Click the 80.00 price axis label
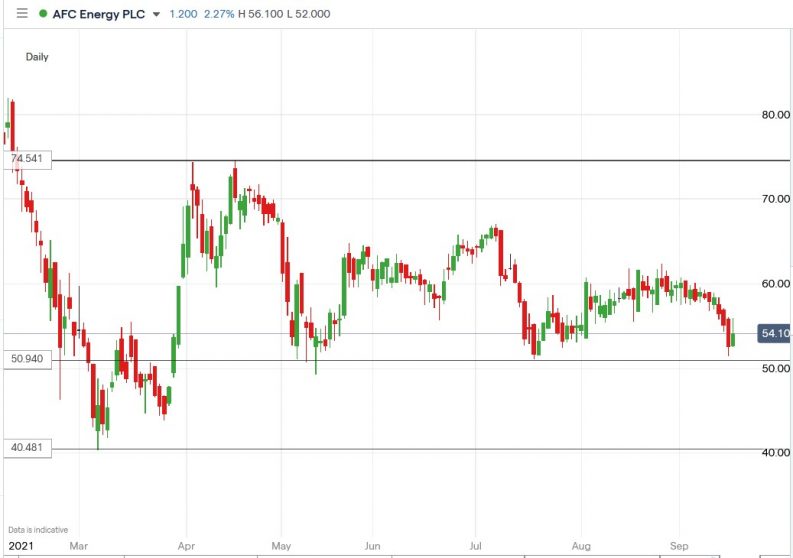 [776, 114]
